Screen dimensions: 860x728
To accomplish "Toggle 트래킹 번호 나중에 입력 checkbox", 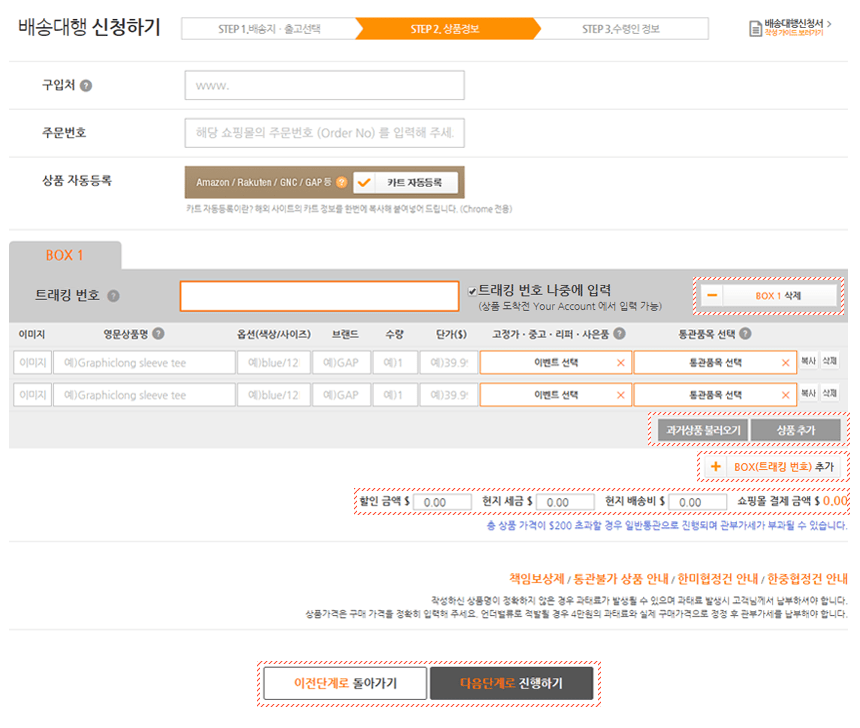I will [472, 291].
